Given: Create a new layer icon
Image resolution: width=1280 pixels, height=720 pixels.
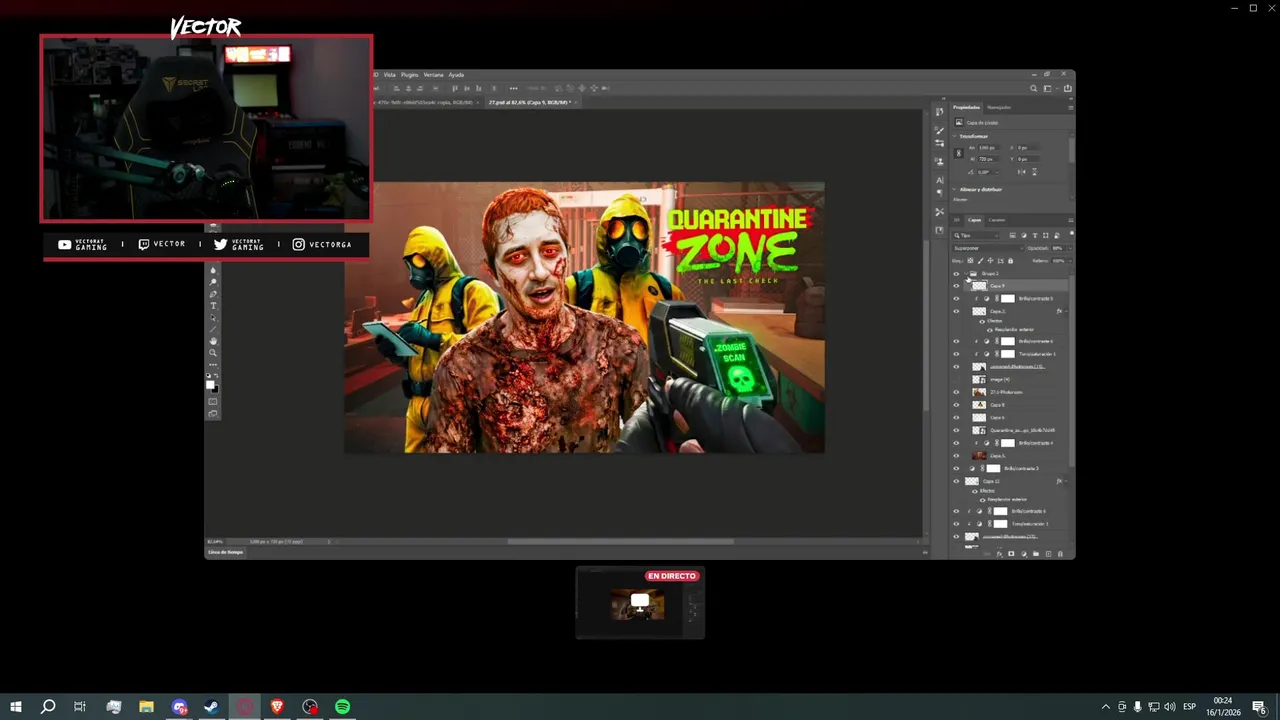Looking at the screenshot, I should click(x=1049, y=554).
